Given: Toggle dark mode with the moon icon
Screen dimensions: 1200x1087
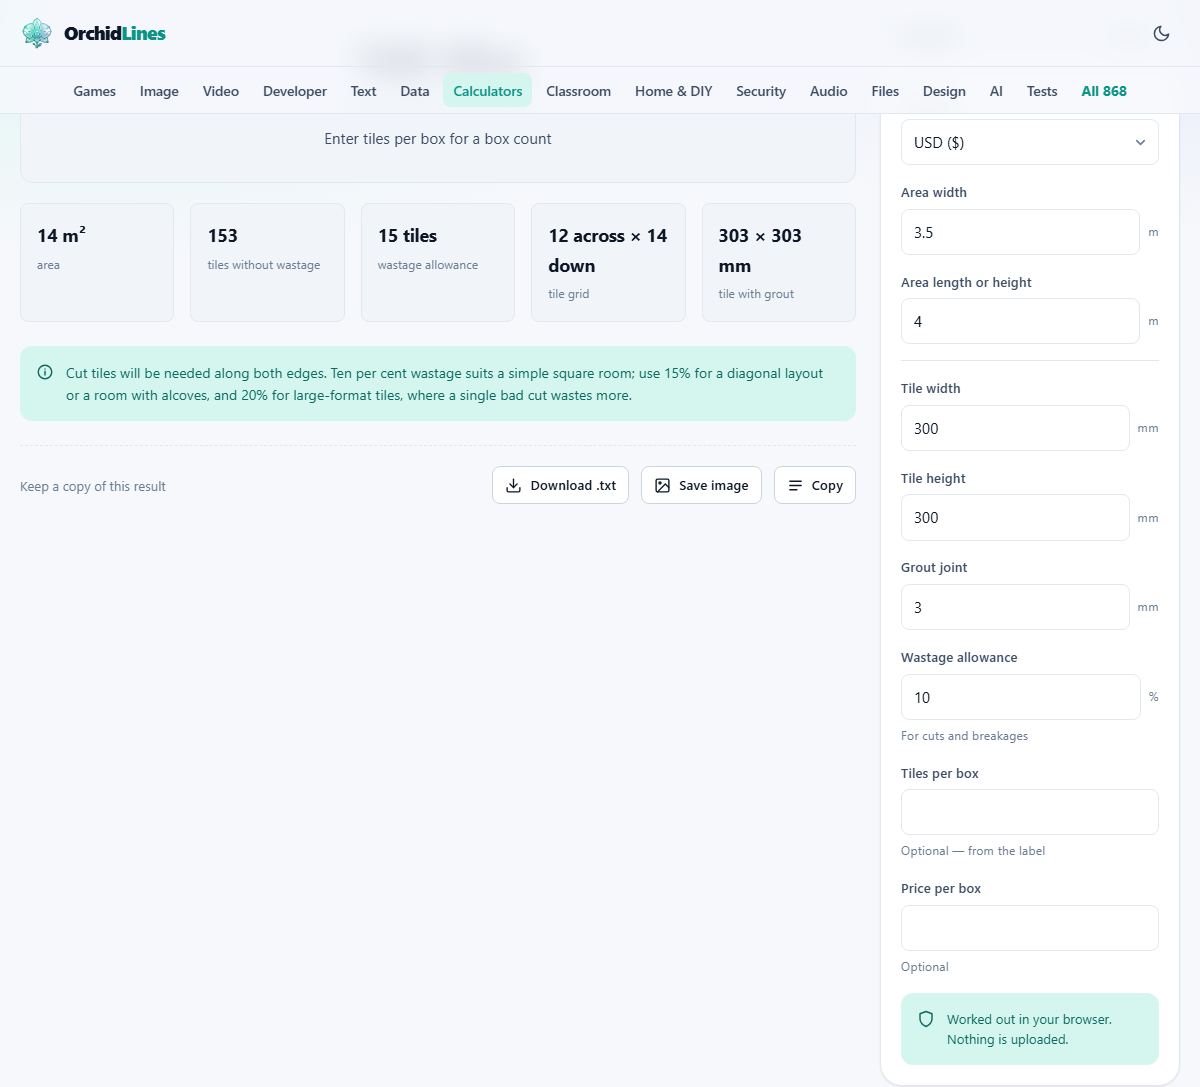Looking at the screenshot, I should 1161,33.
